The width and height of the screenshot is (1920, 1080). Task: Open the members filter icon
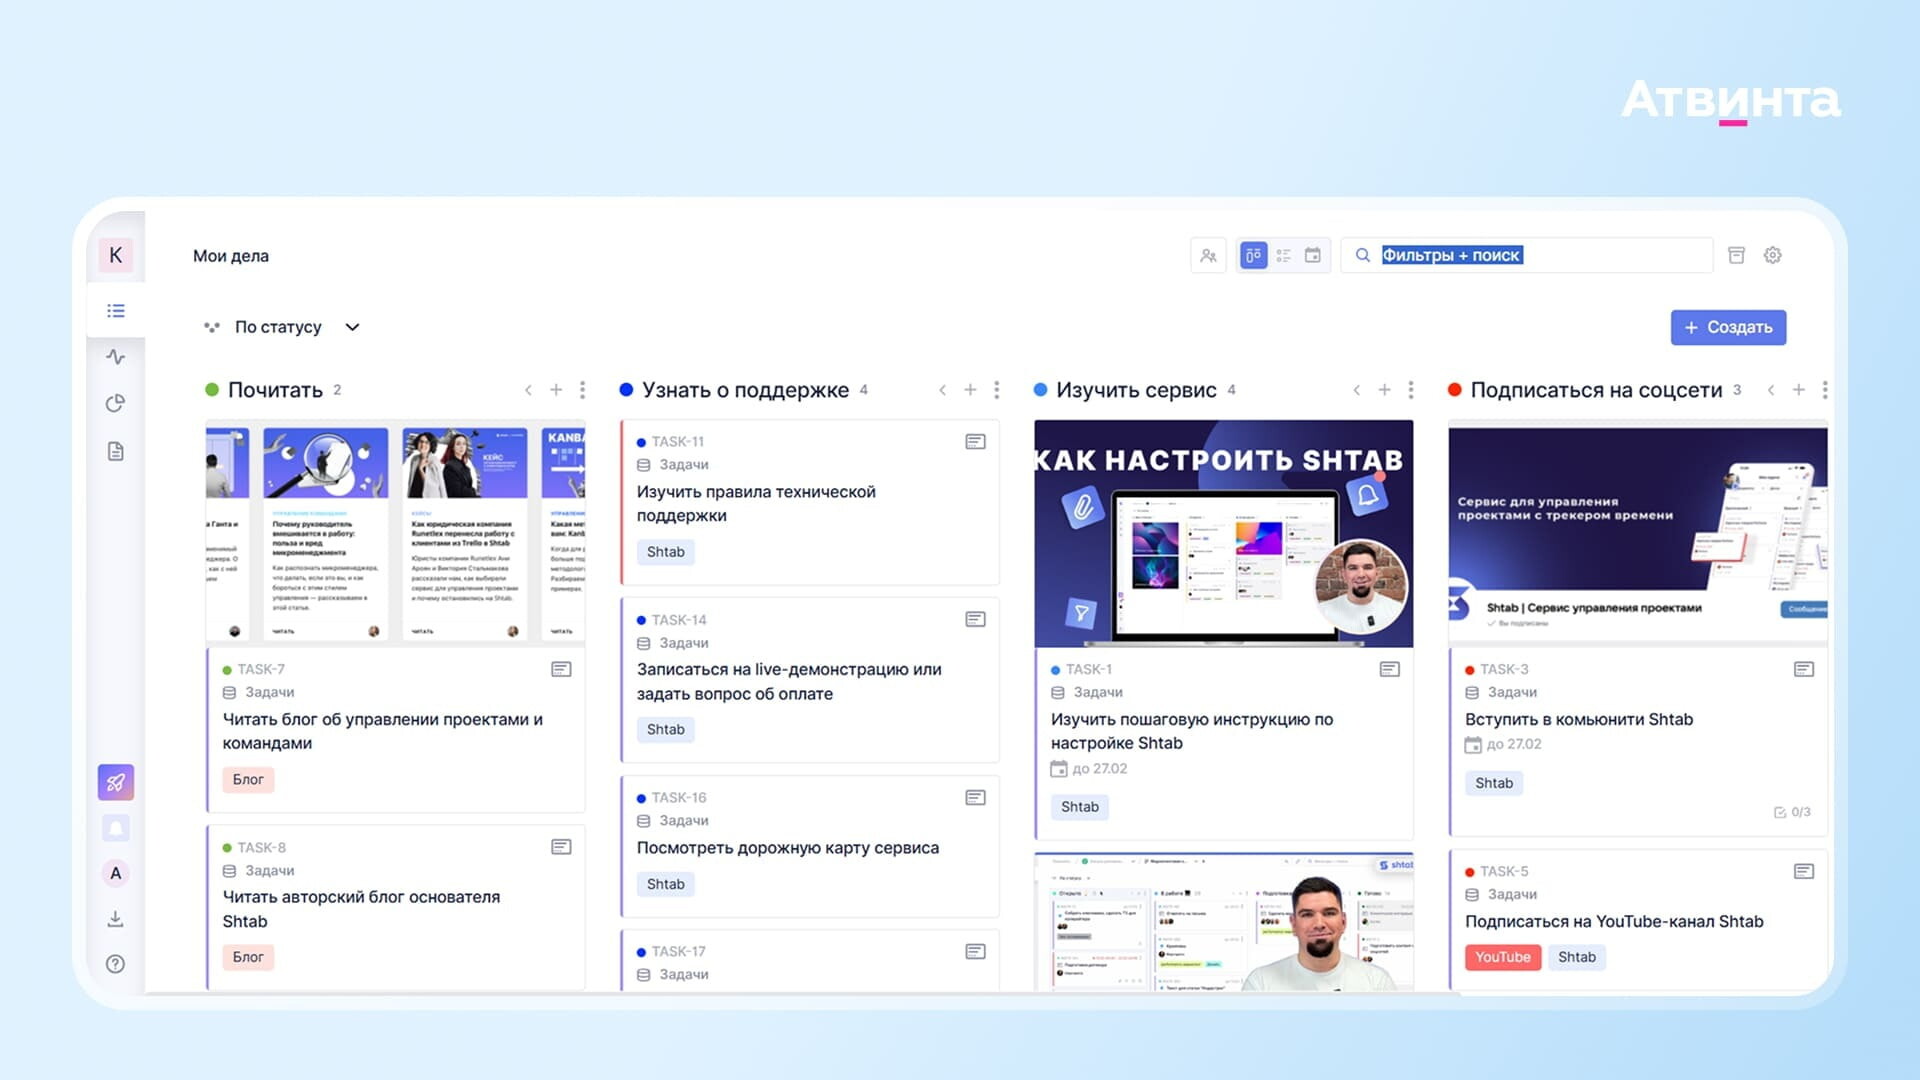1208,256
